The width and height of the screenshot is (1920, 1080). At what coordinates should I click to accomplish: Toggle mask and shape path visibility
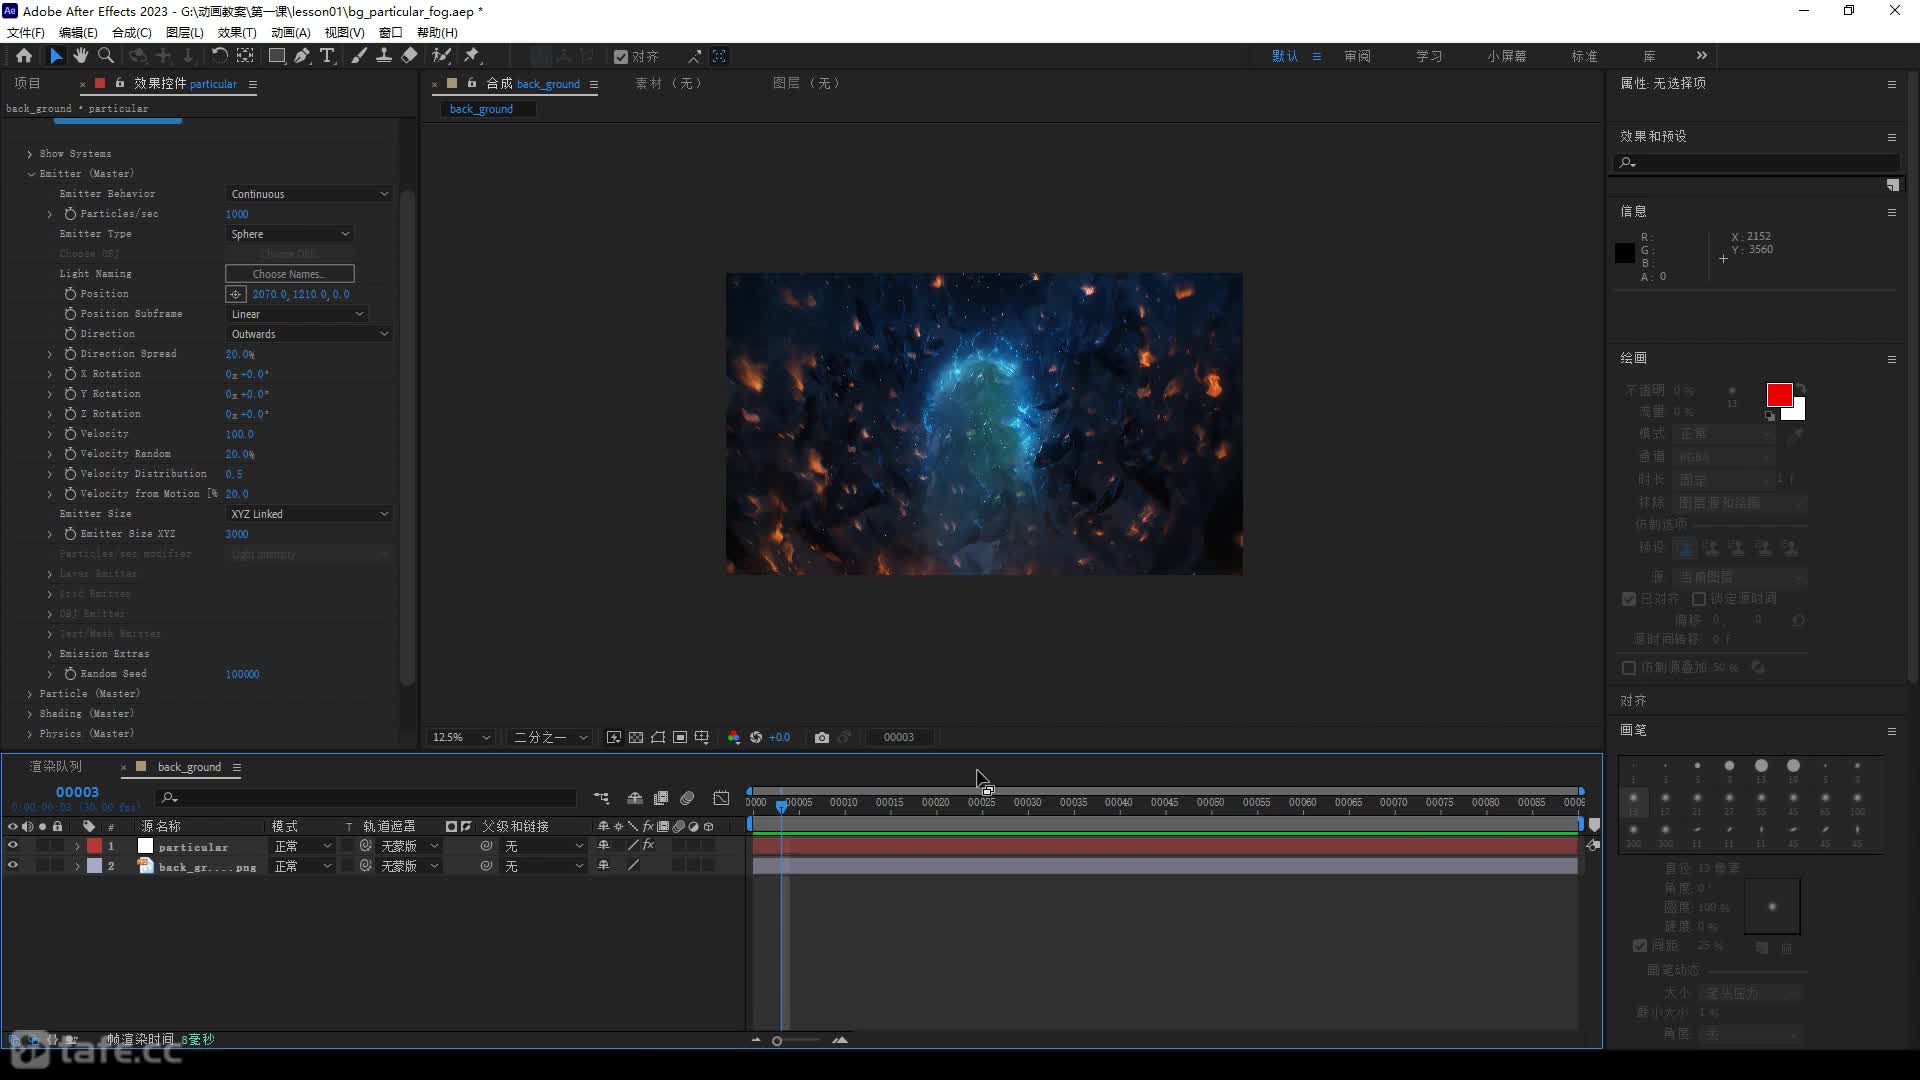coord(658,737)
